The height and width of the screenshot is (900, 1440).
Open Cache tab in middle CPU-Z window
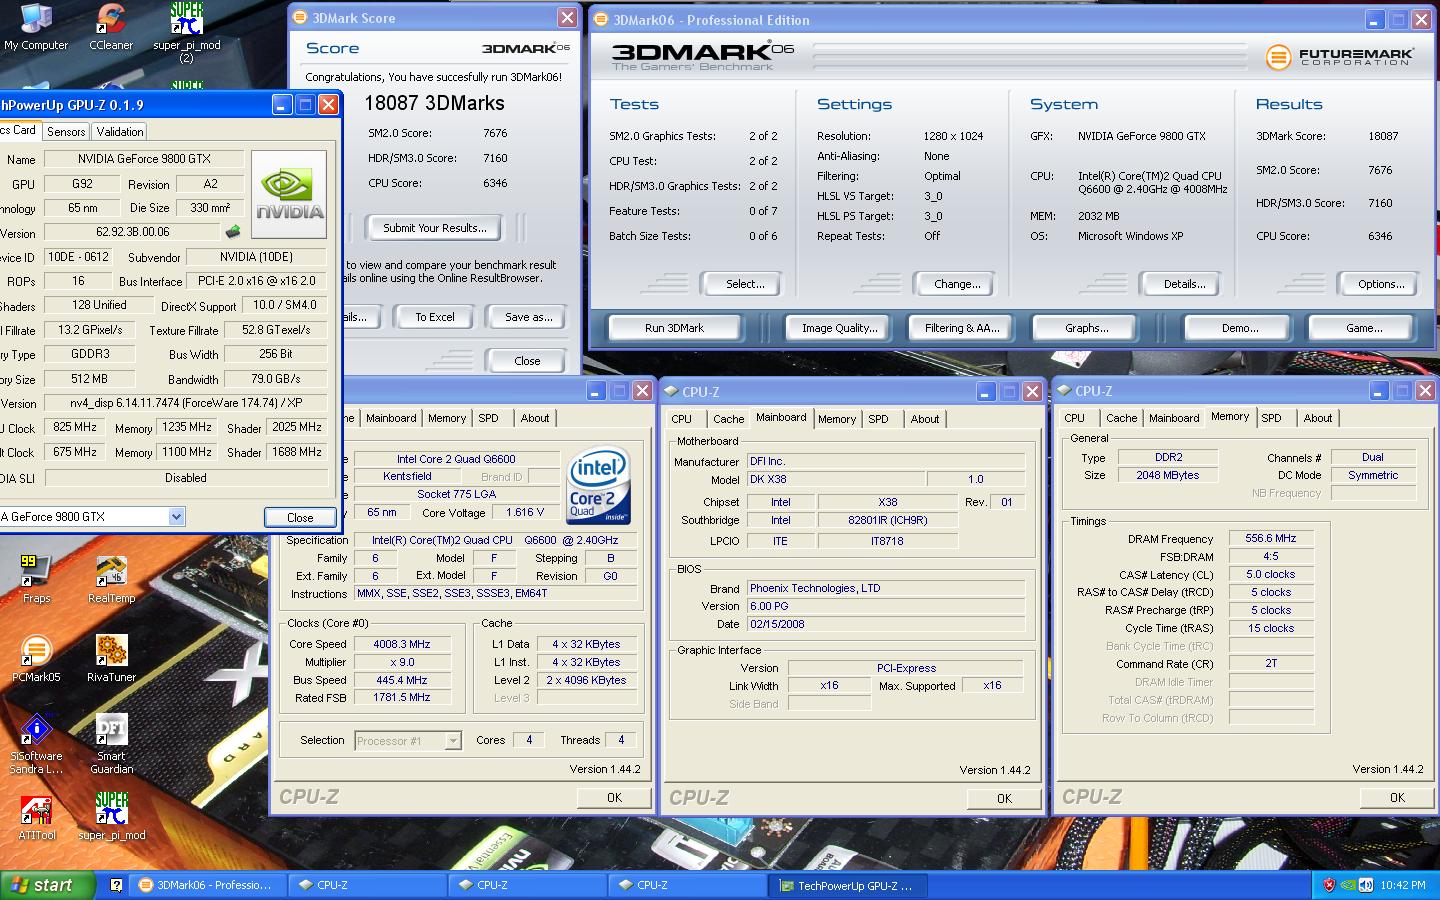point(728,420)
